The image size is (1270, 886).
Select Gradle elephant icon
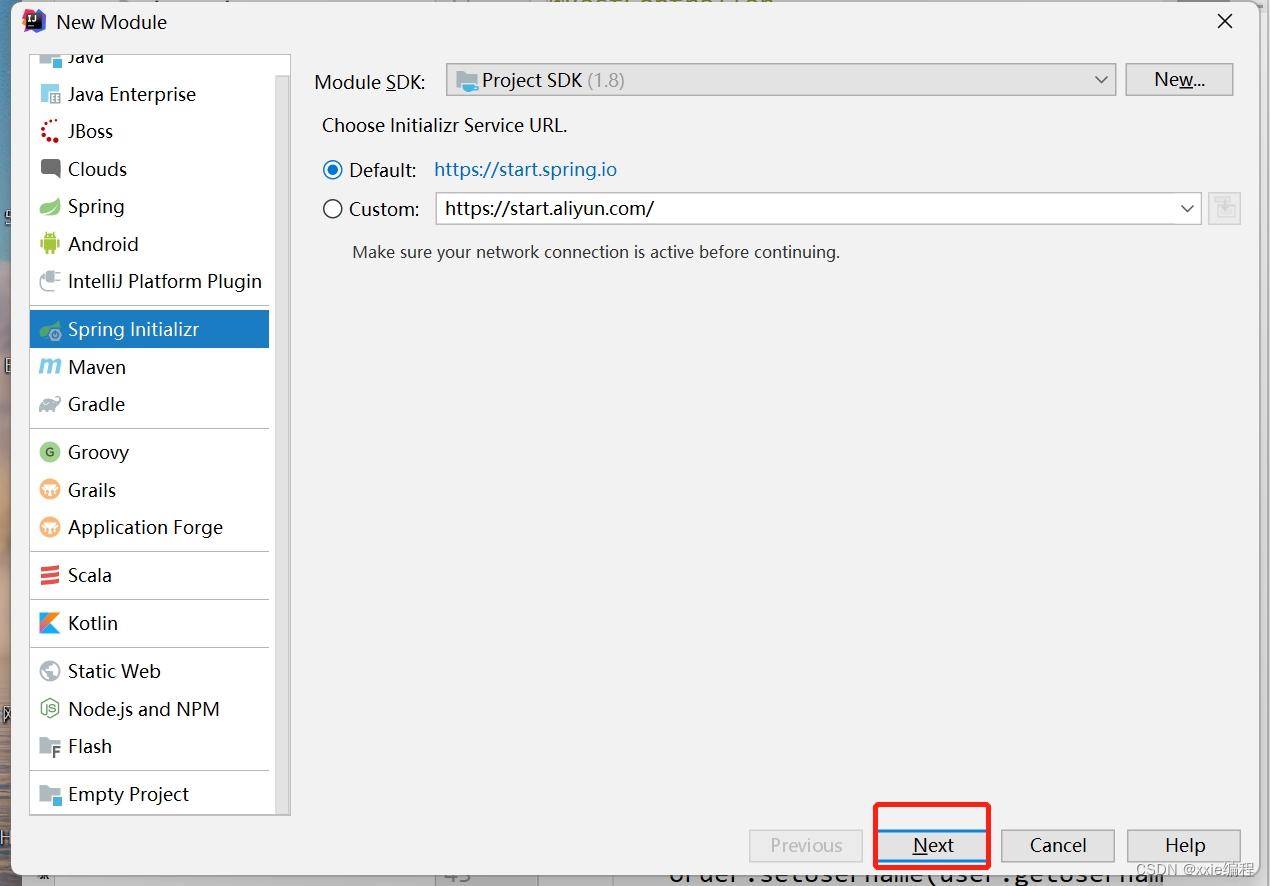(x=50, y=405)
